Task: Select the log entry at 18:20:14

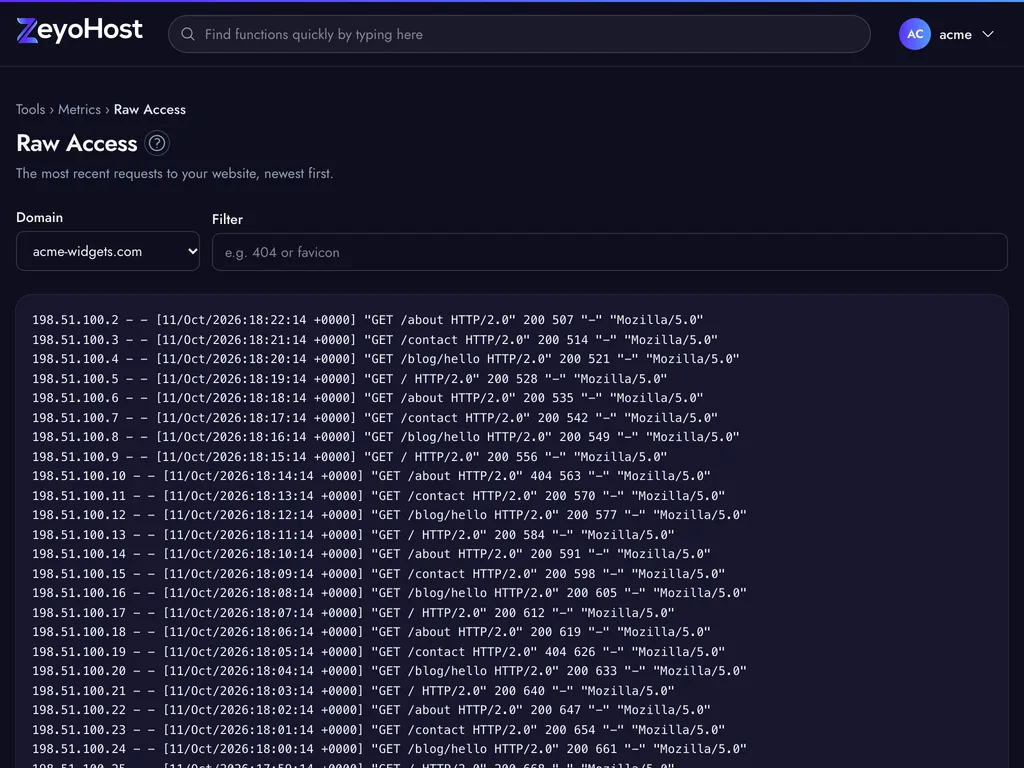Action: [386, 359]
